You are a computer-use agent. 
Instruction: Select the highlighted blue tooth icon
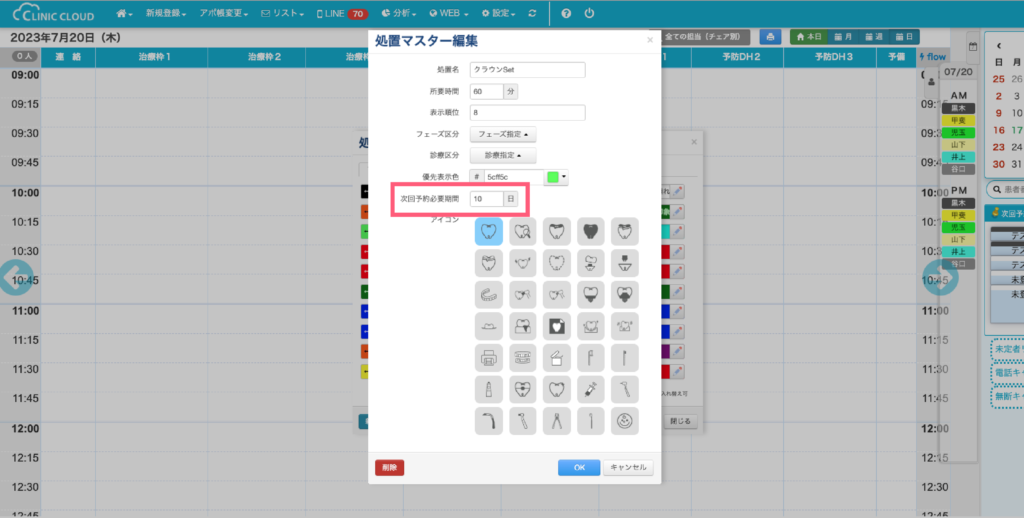click(489, 232)
